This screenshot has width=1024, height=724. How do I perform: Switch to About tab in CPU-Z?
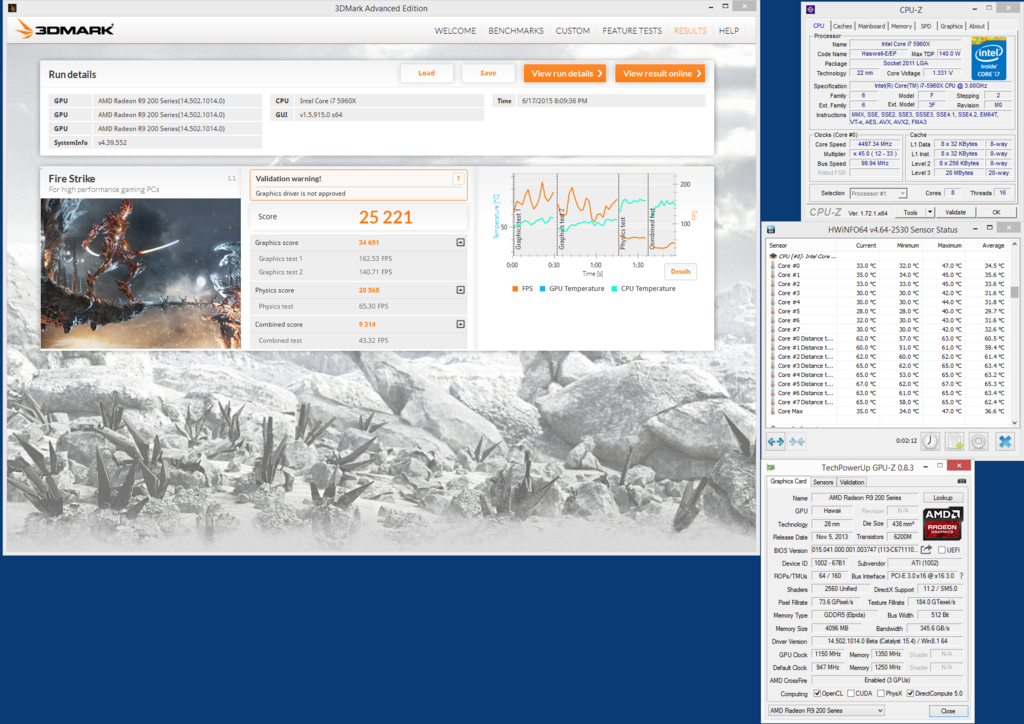coord(976,26)
